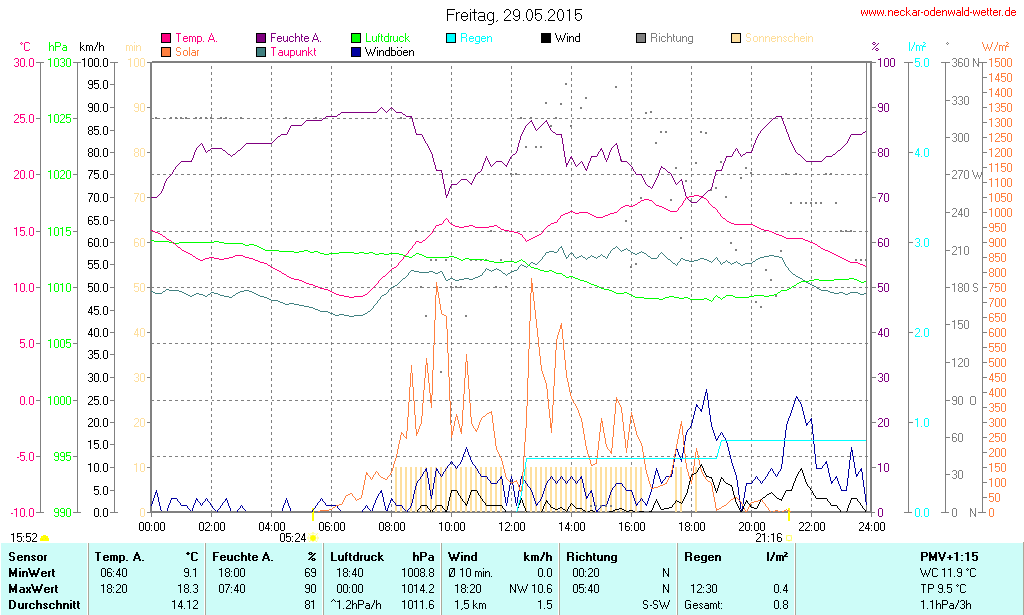The image size is (1024, 615).
Task: Click the magenta Temp. A. legend swatch
Action: (166, 39)
